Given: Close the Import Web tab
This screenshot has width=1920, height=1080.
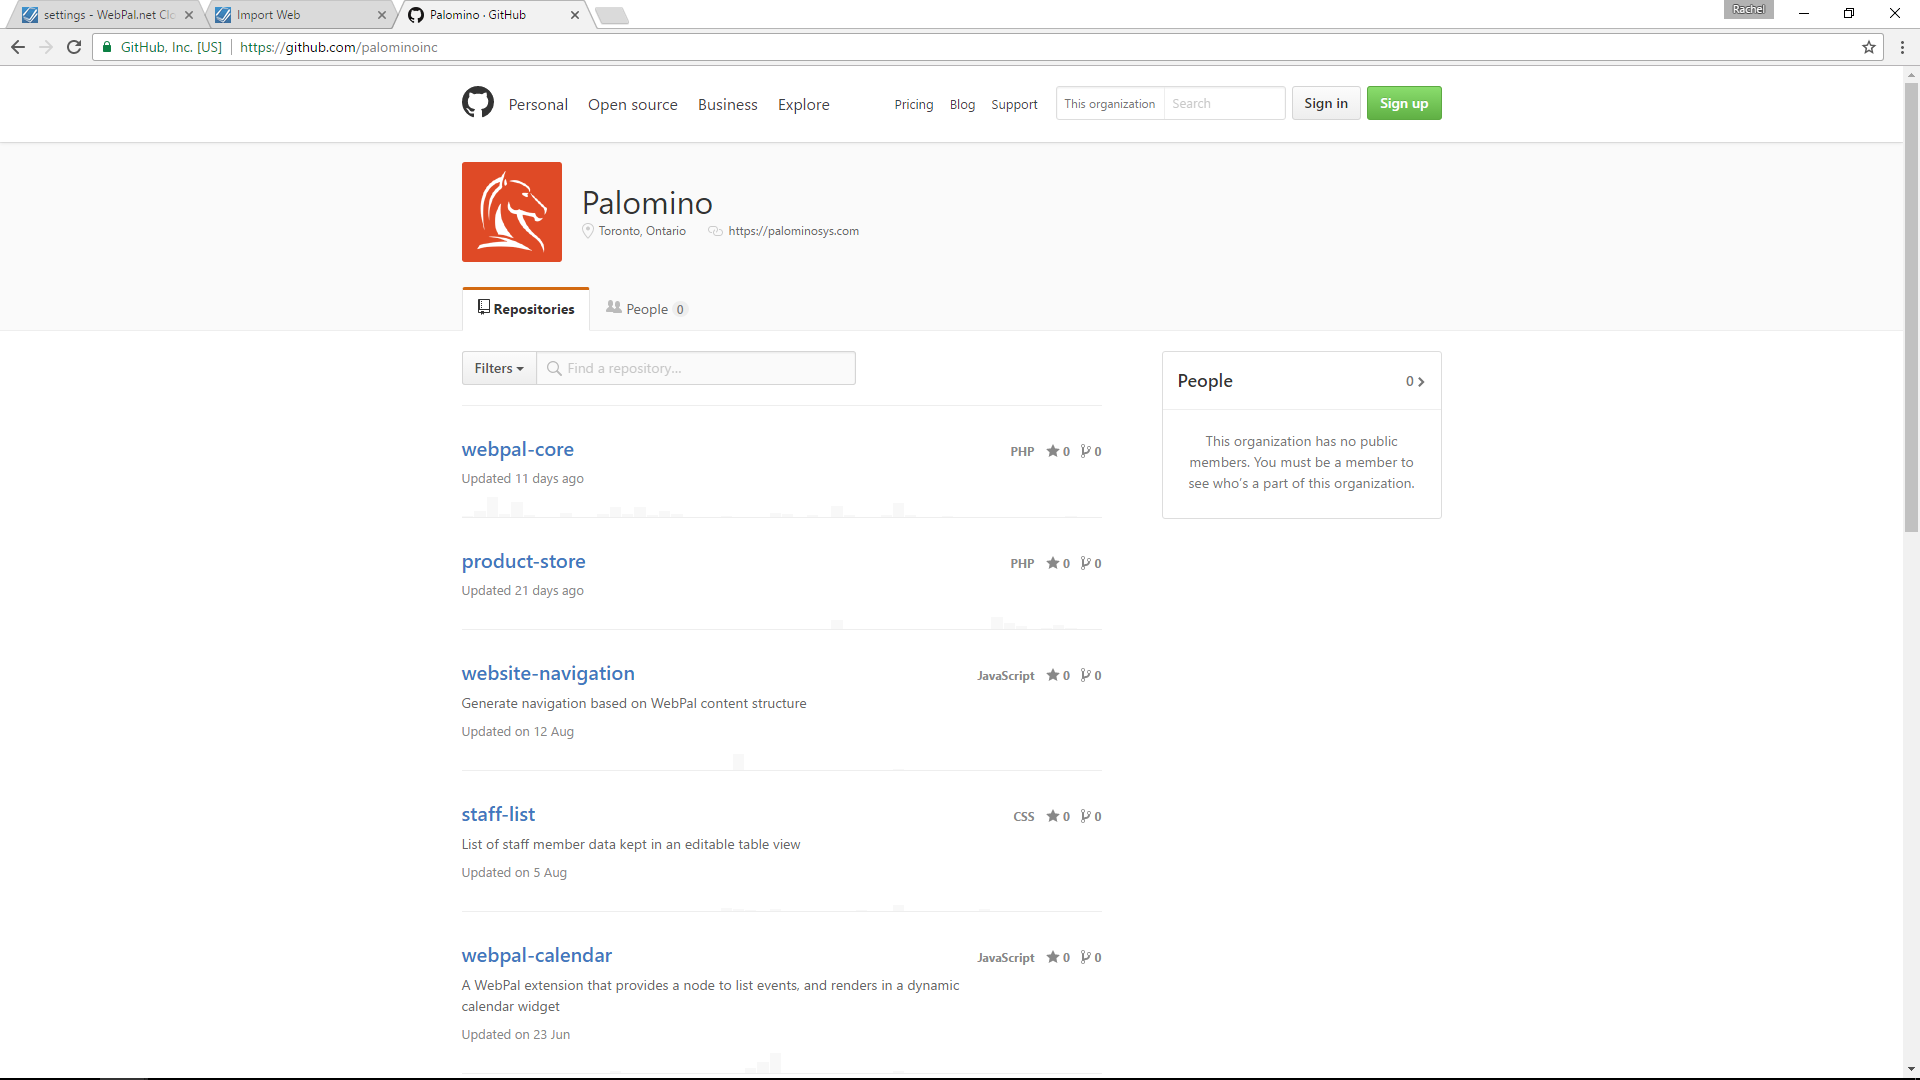Looking at the screenshot, I should coord(382,15).
